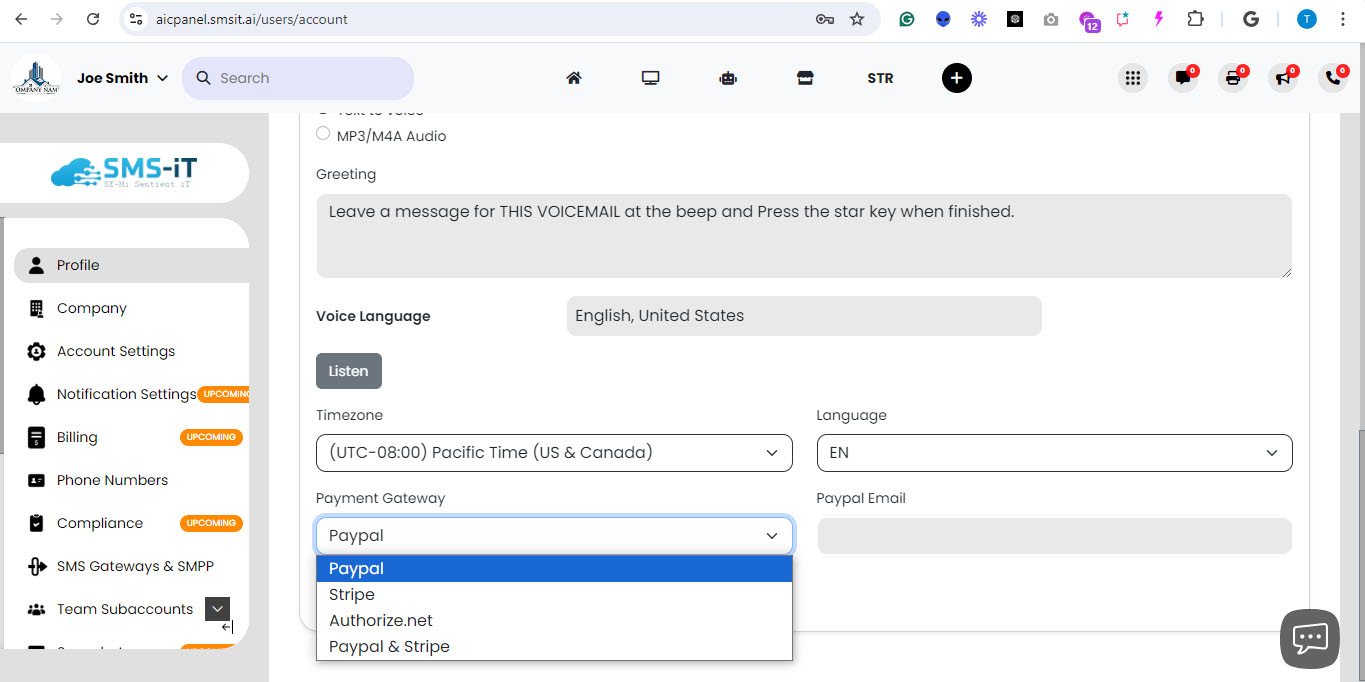The width and height of the screenshot is (1365, 682).
Task: Open the Timezone dropdown
Action: click(x=554, y=453)
